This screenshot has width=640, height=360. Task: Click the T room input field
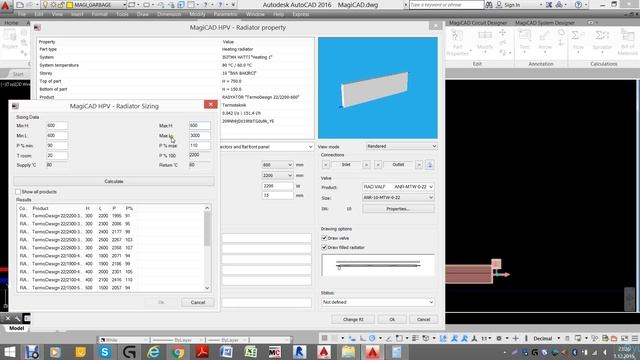click(57, 156)
